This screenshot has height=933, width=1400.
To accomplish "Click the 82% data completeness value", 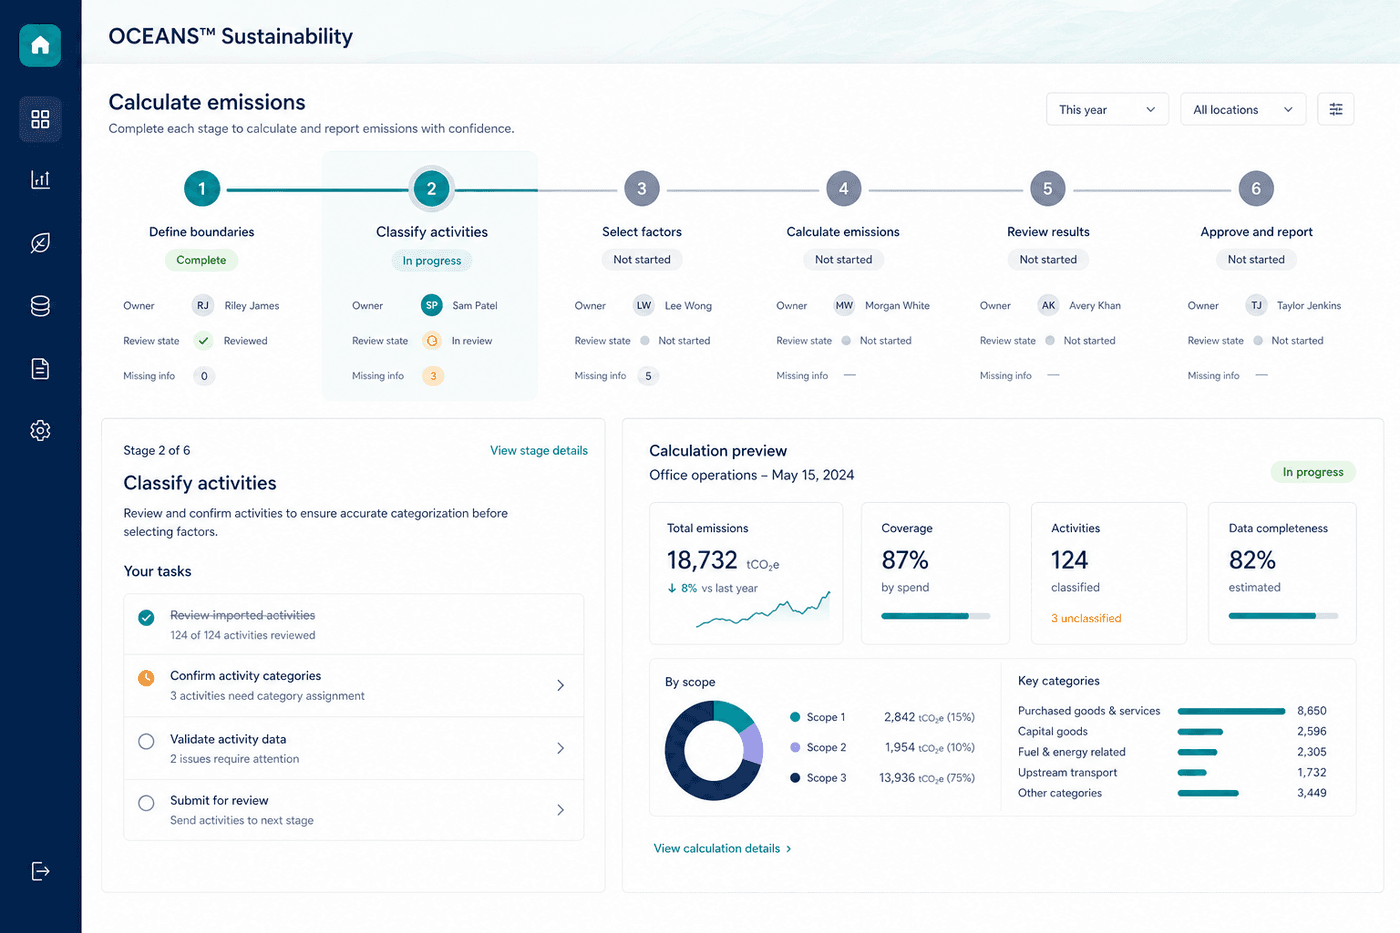I will coord(1252,560).
